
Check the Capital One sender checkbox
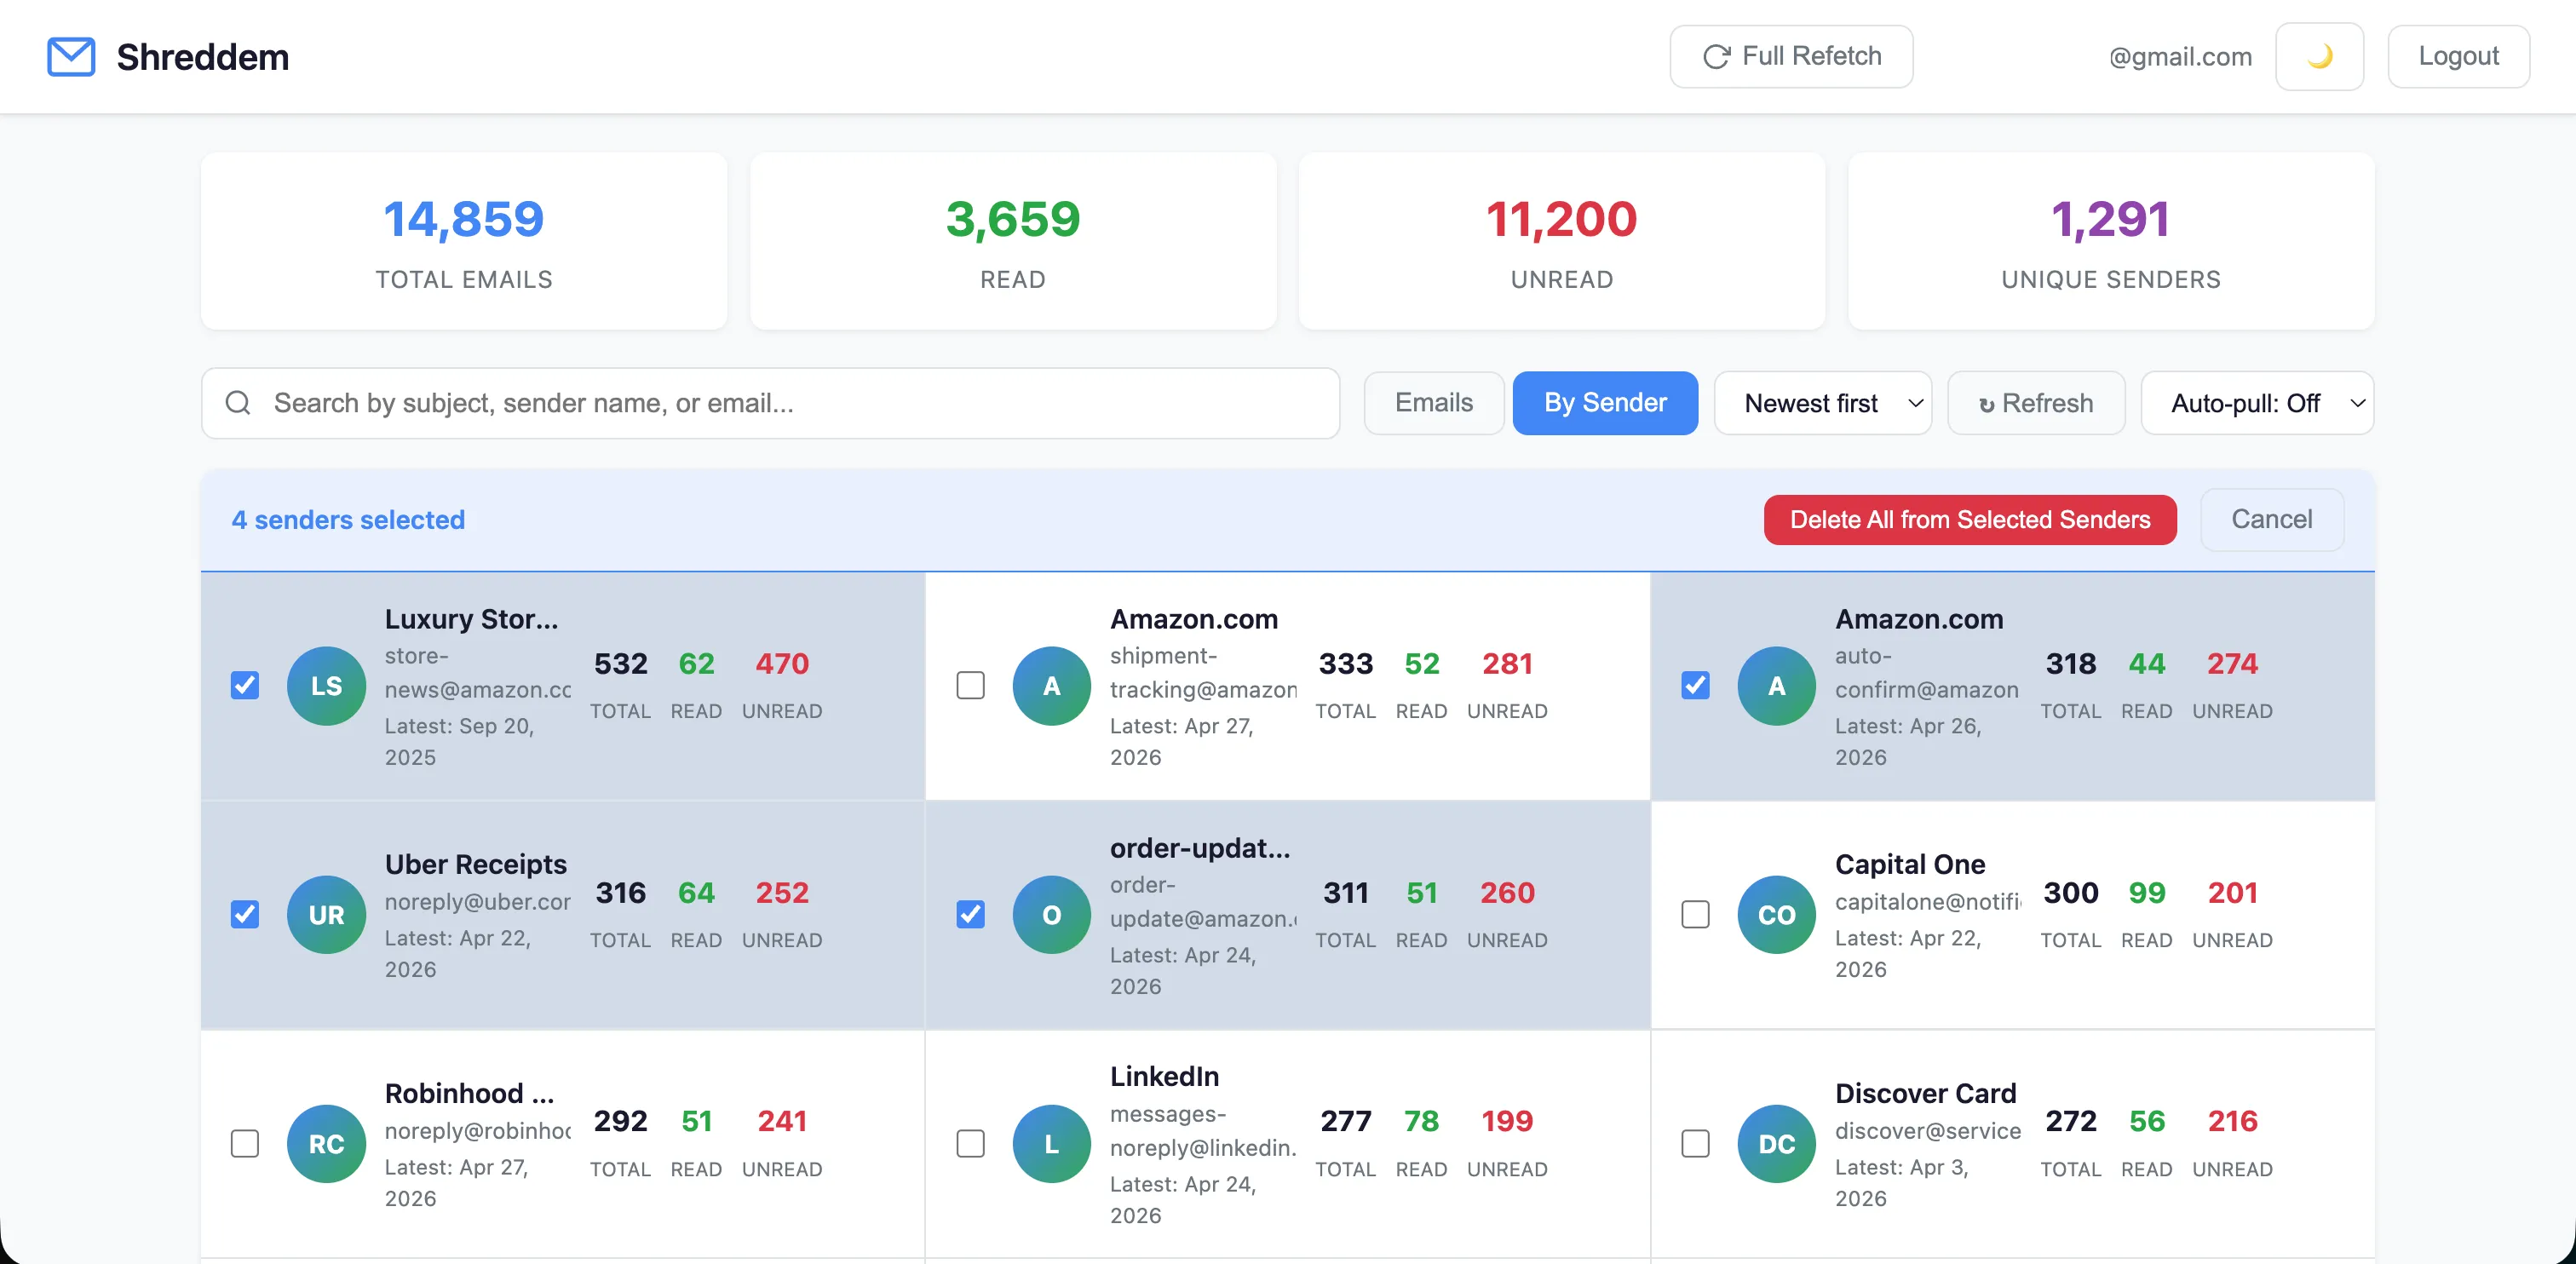[x=1695, y=915]
